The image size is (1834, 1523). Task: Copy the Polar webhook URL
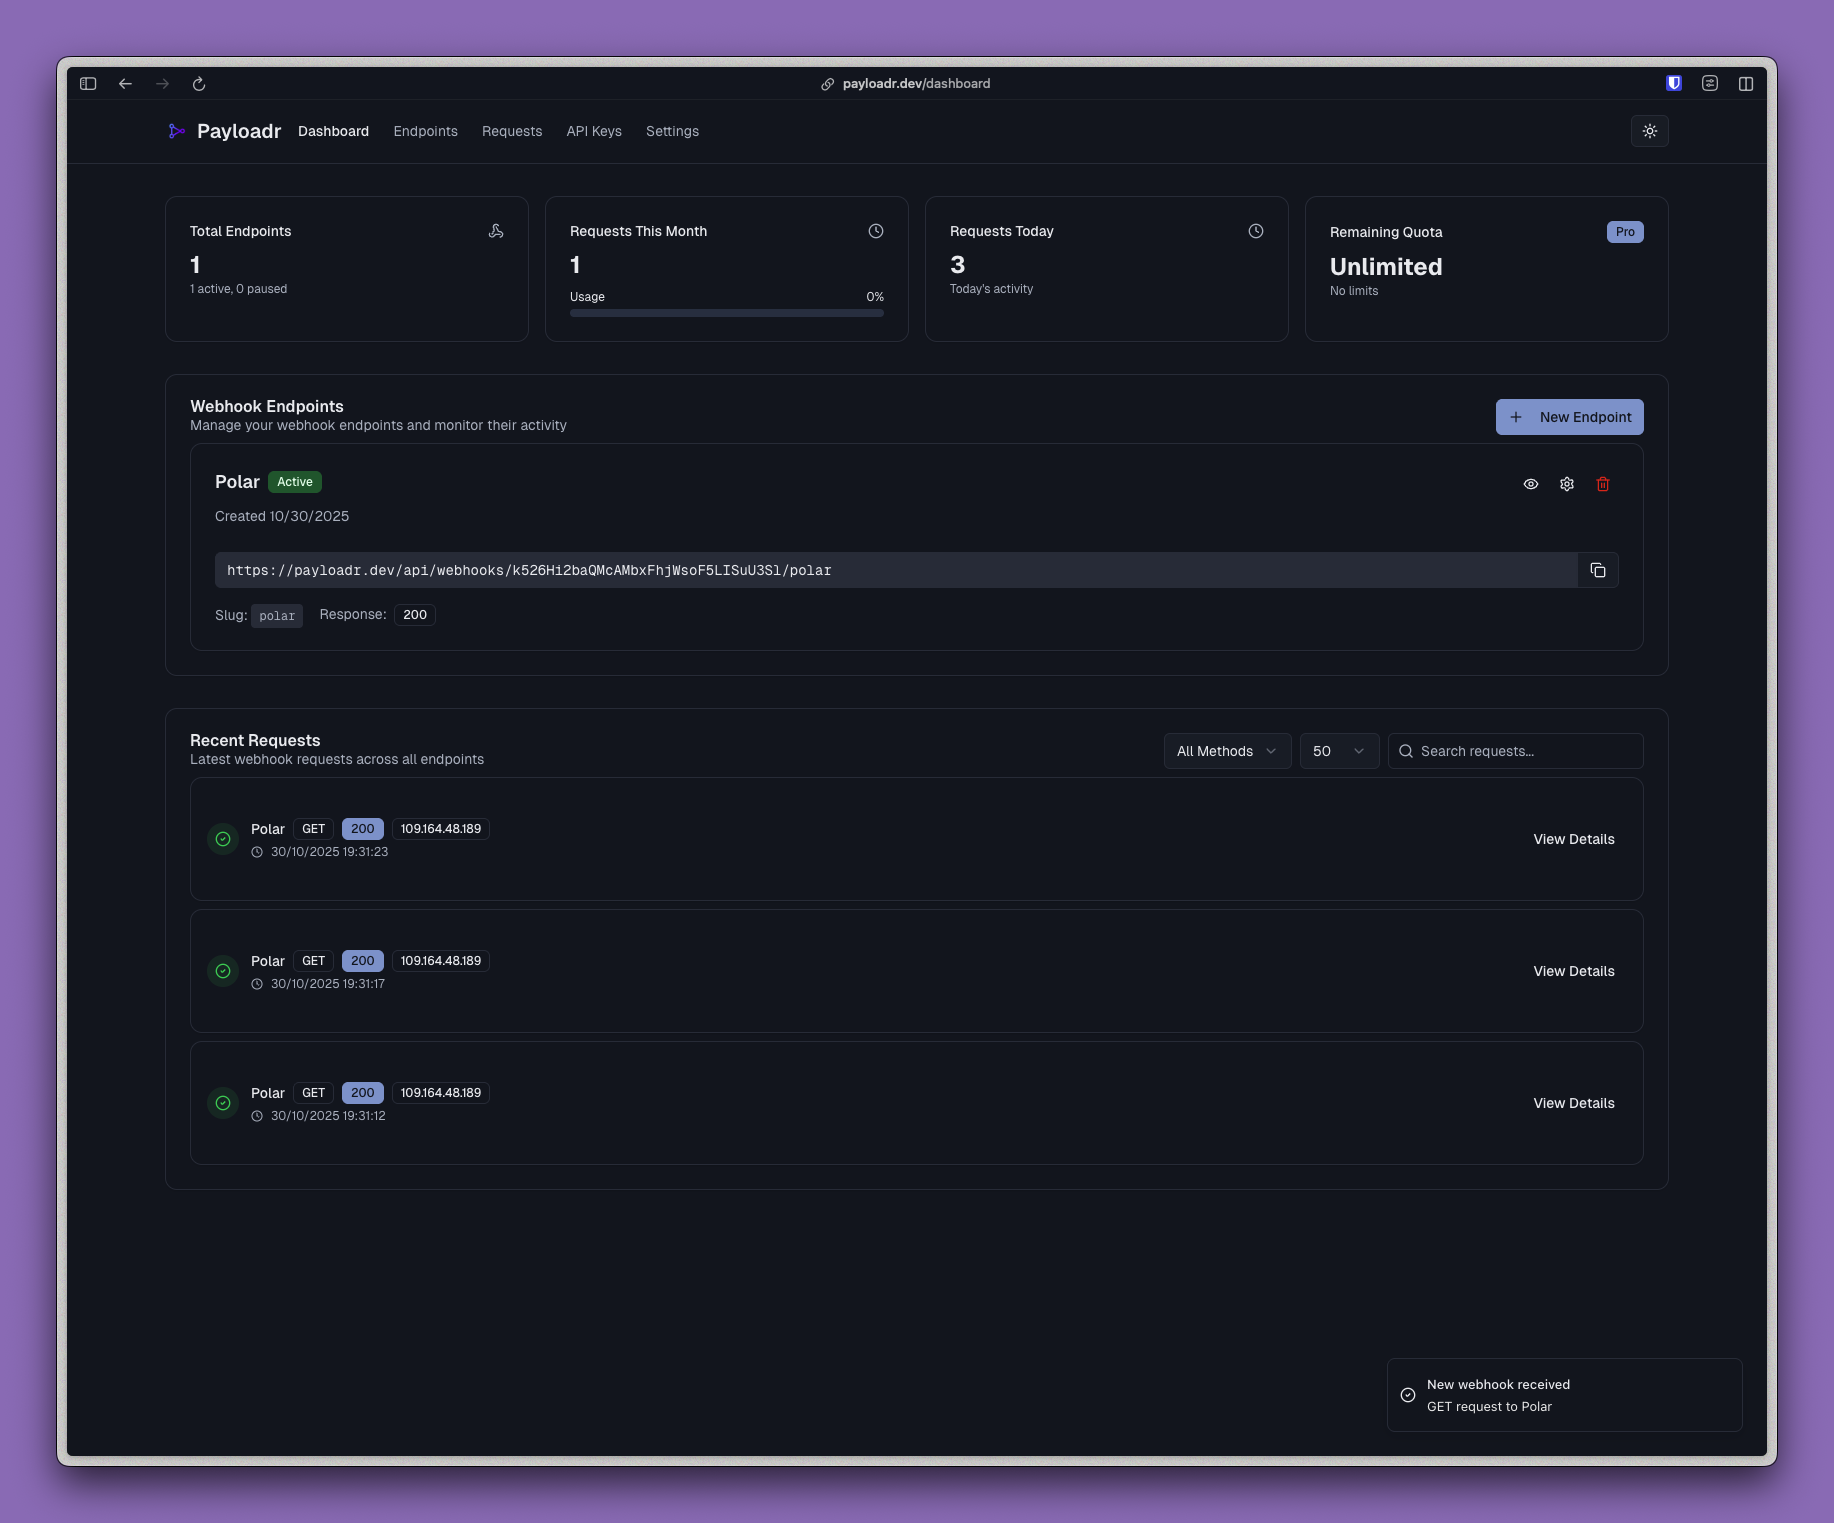click(x=1597, y=570)
